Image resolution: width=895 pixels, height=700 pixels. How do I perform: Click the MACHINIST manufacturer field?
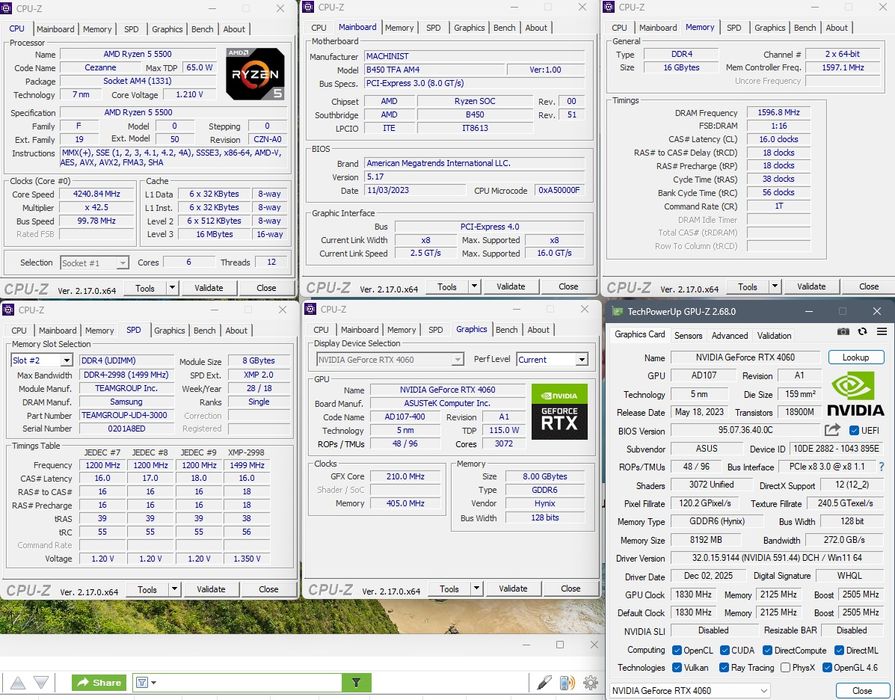[x=474, y=56]
